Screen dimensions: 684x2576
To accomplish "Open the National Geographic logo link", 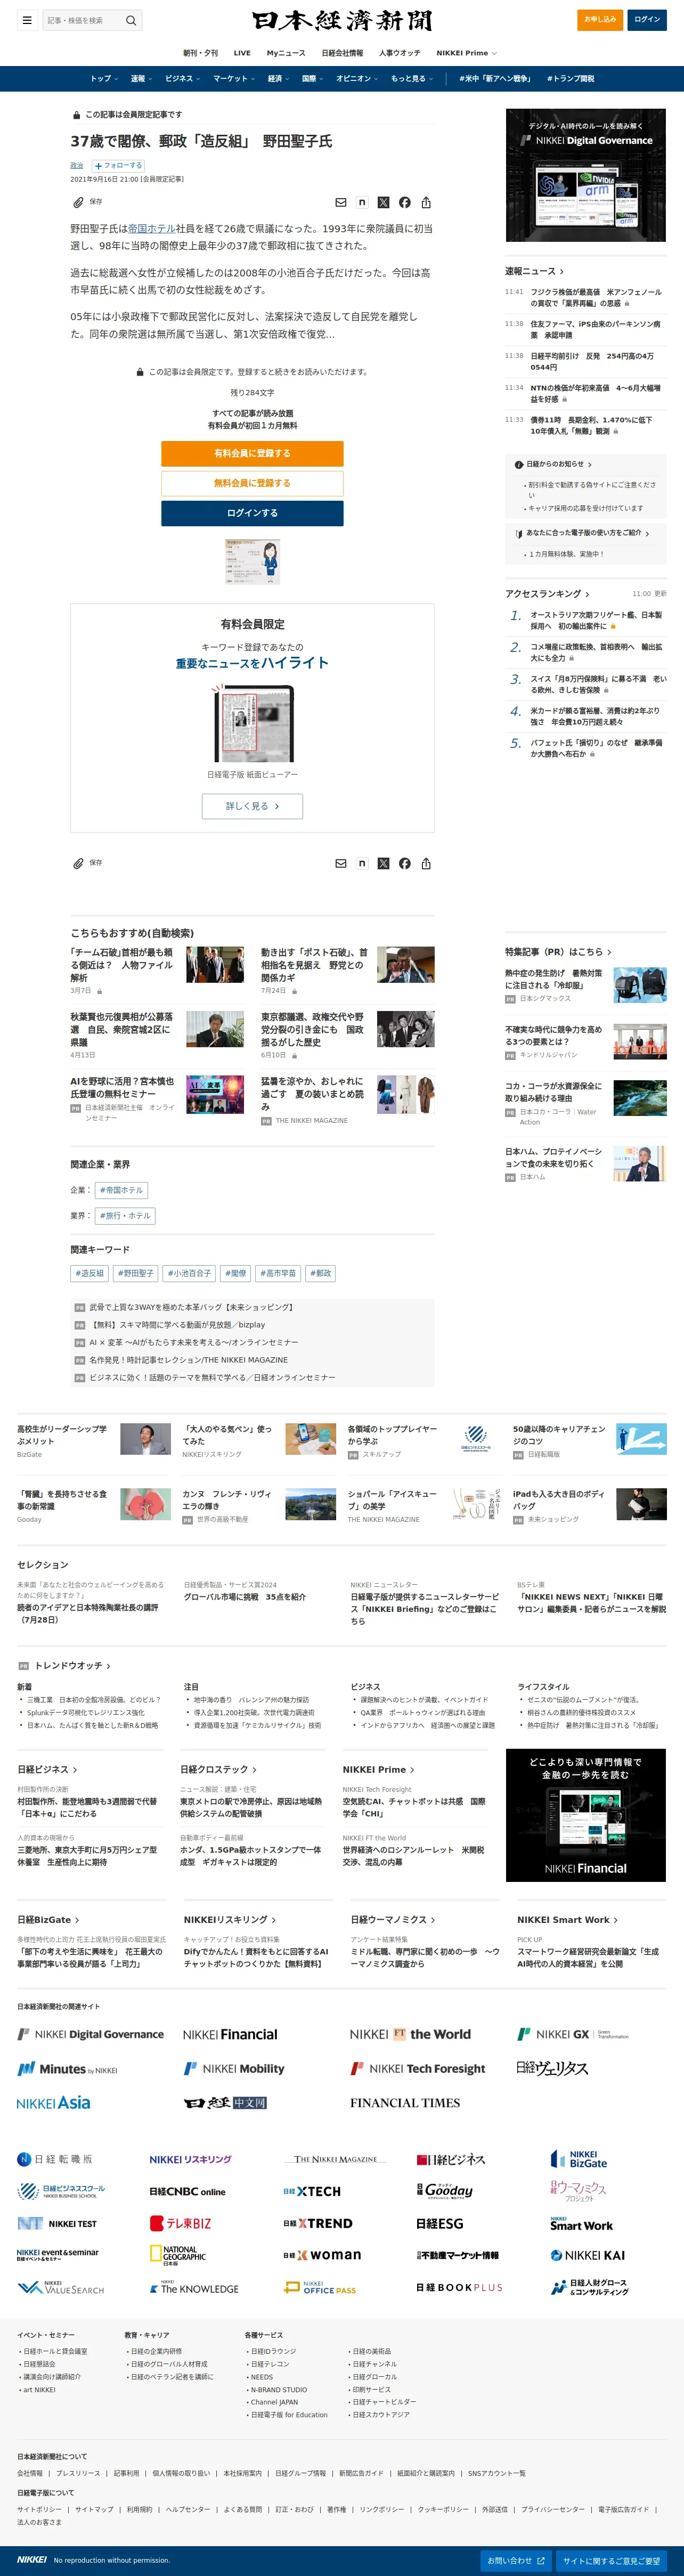I will pos(179,2254).
